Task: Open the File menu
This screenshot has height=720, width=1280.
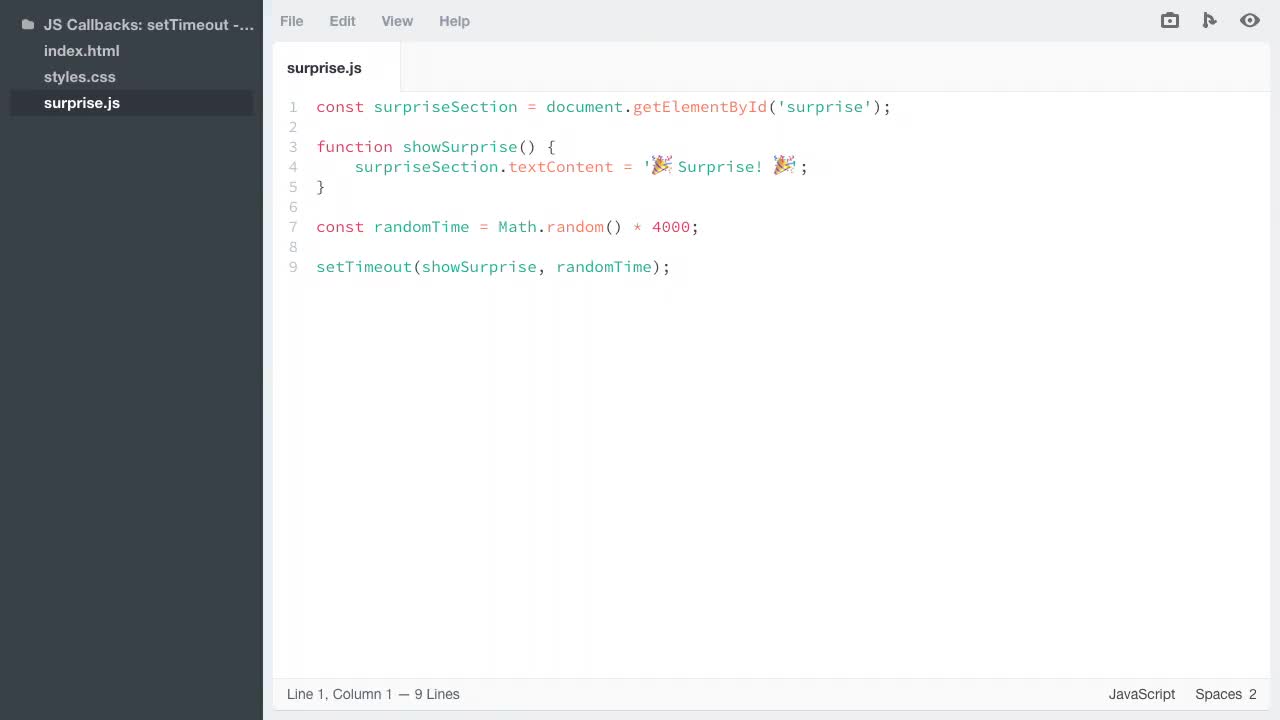Action: (x=291, y=21)
